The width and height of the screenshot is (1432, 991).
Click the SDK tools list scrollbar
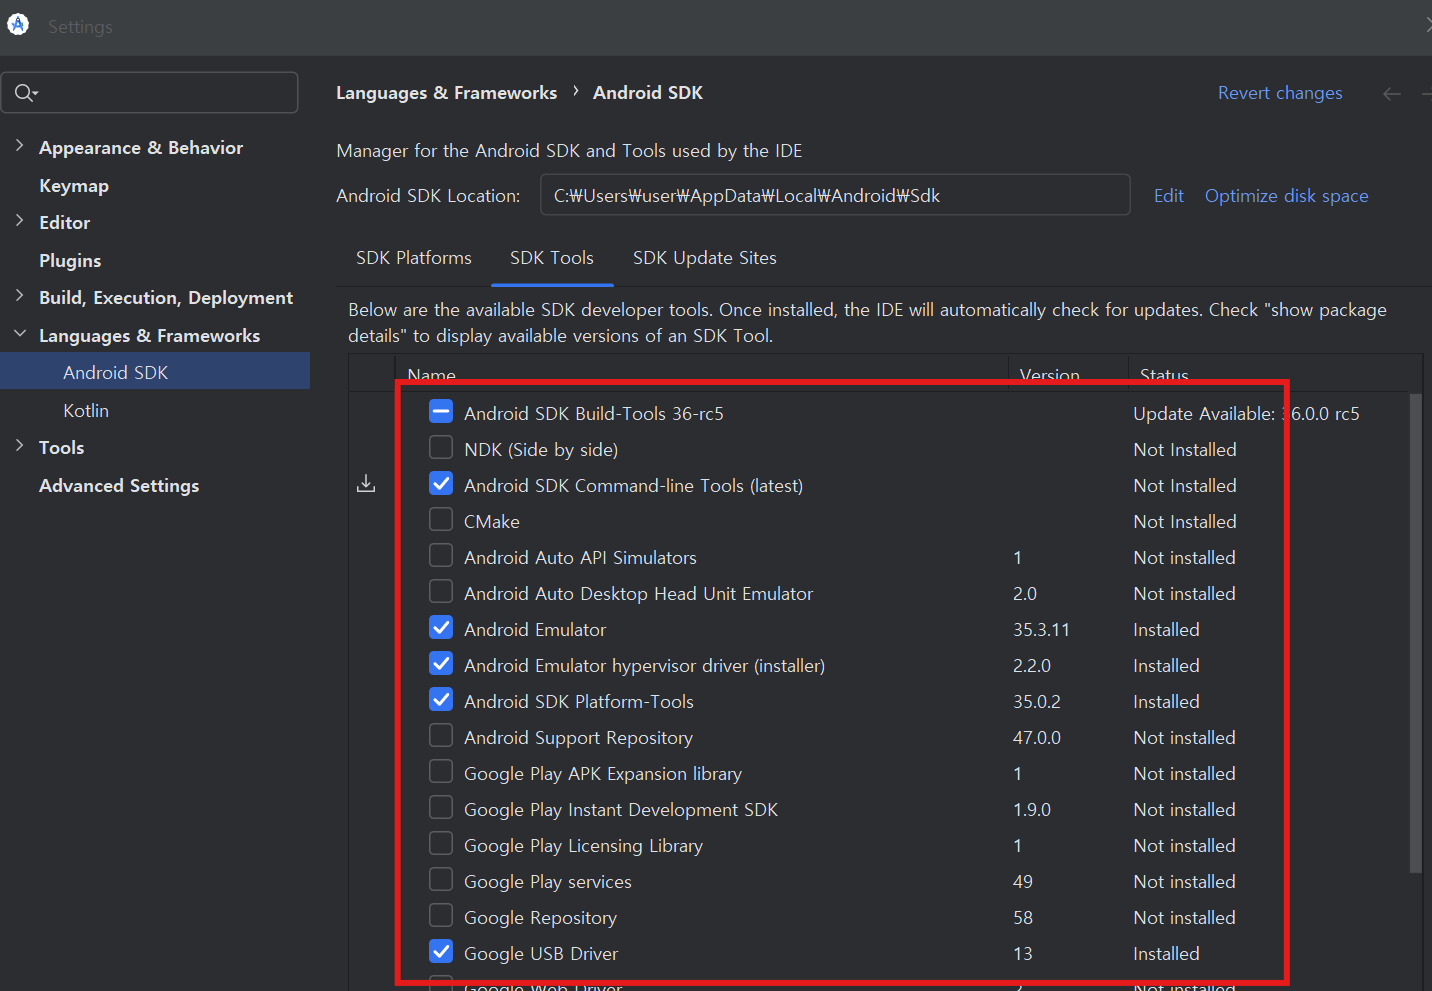[x=1415, y=633]
